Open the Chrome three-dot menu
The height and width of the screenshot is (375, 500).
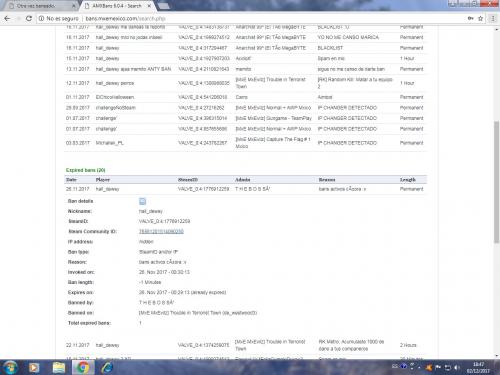pos(492,19)
